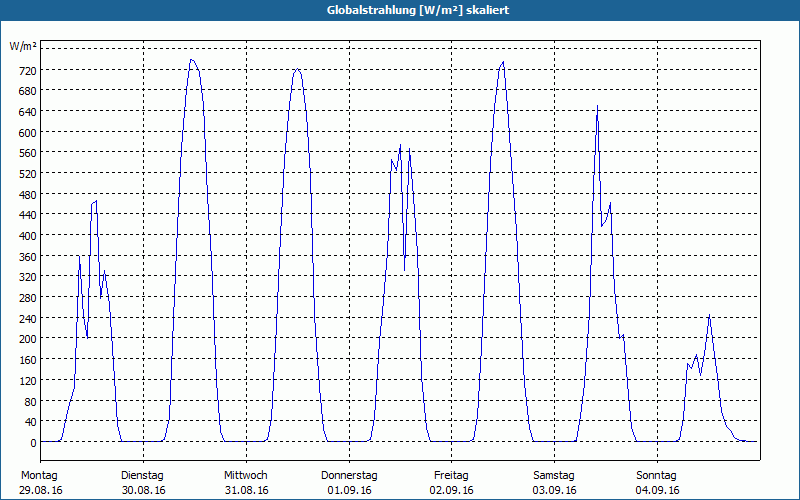800x500 pixels.
Task: Select the 160 y-axis value
Action: [x=28, y=361]
